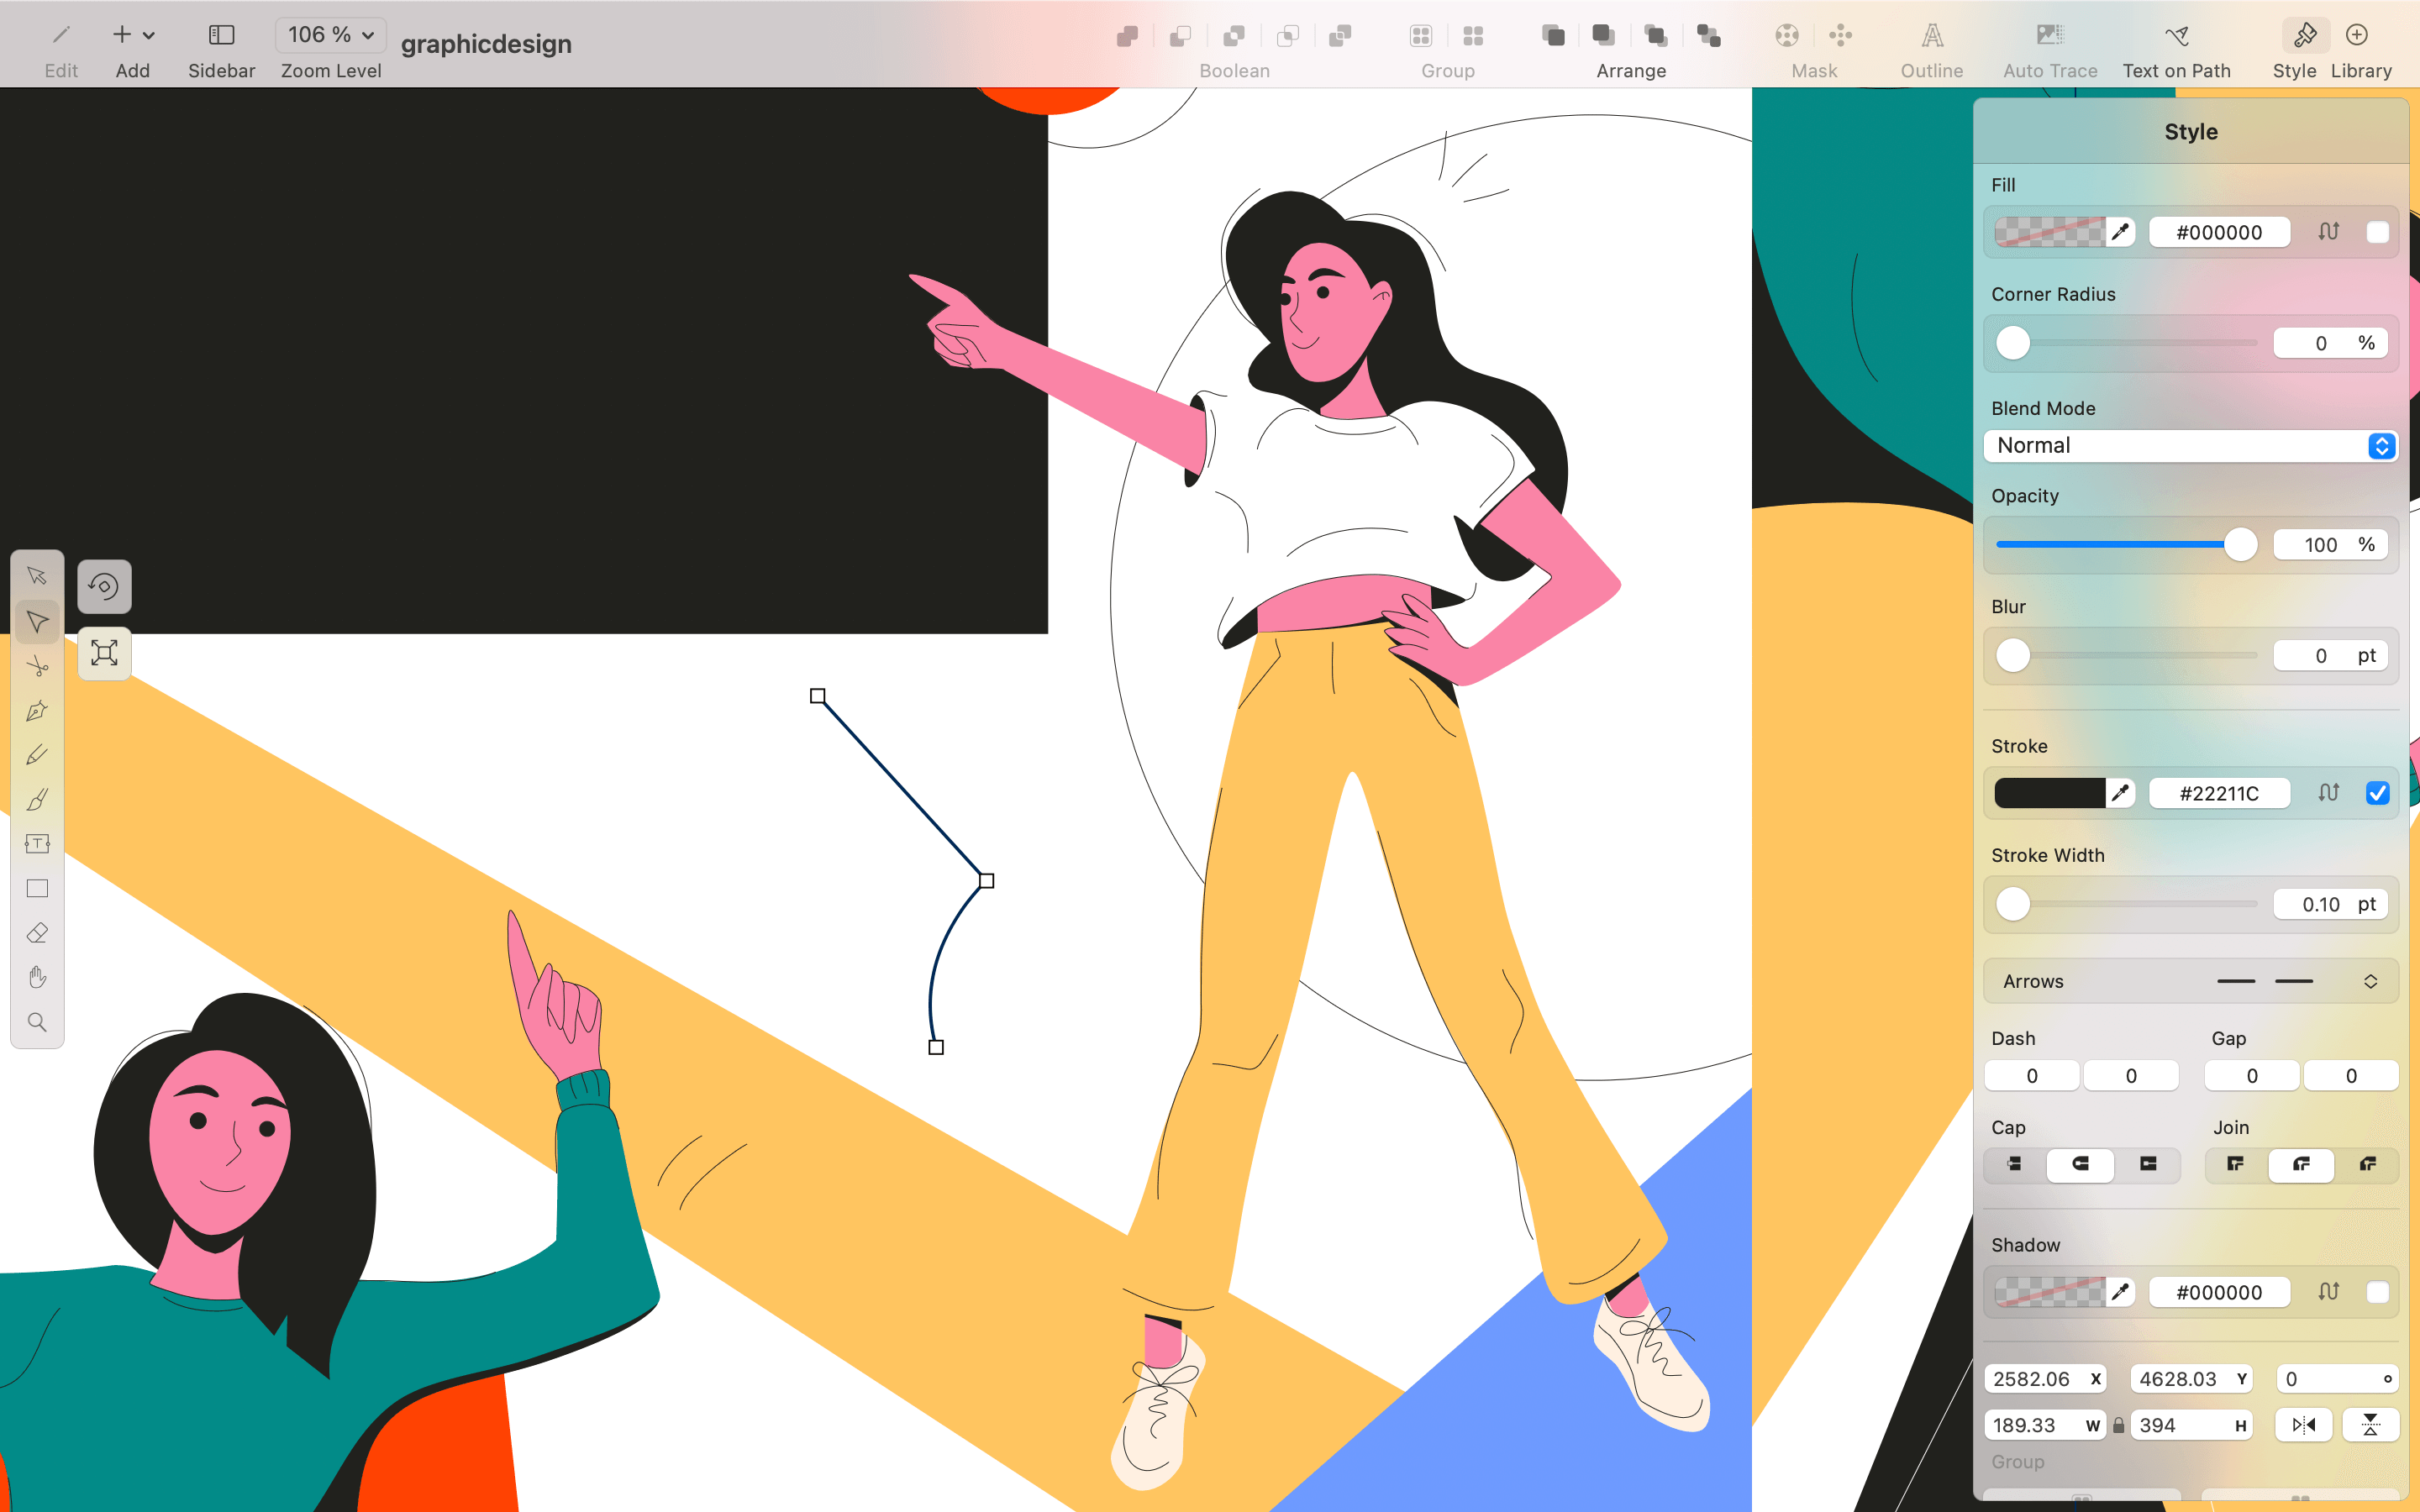Viewport: 2420px width, 1512px height.
Task: Select the bevel Join style
Action: 2367,1164
